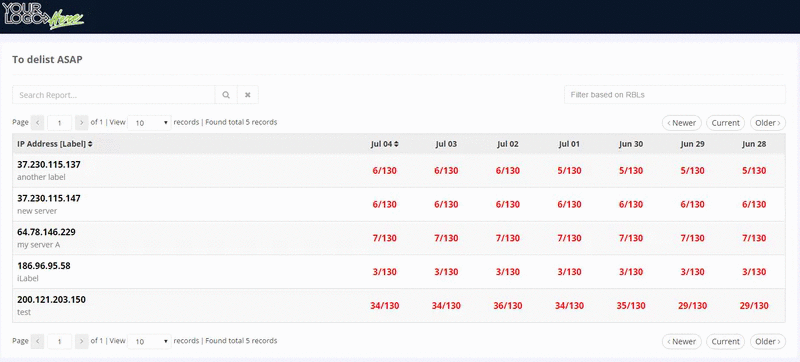The image size is (800, 362).
Task: Sort by the Jul 04 column
Action: [385, 144]
